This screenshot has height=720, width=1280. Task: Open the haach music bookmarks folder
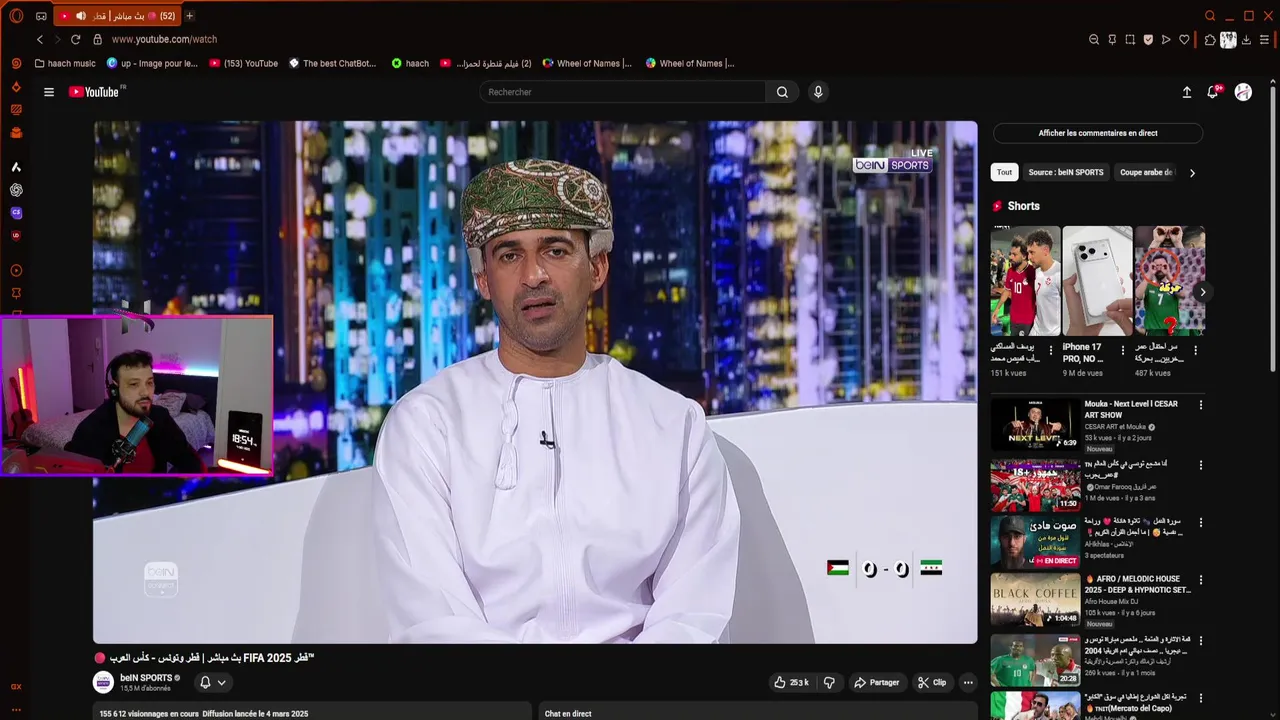(x=65, y=63)
